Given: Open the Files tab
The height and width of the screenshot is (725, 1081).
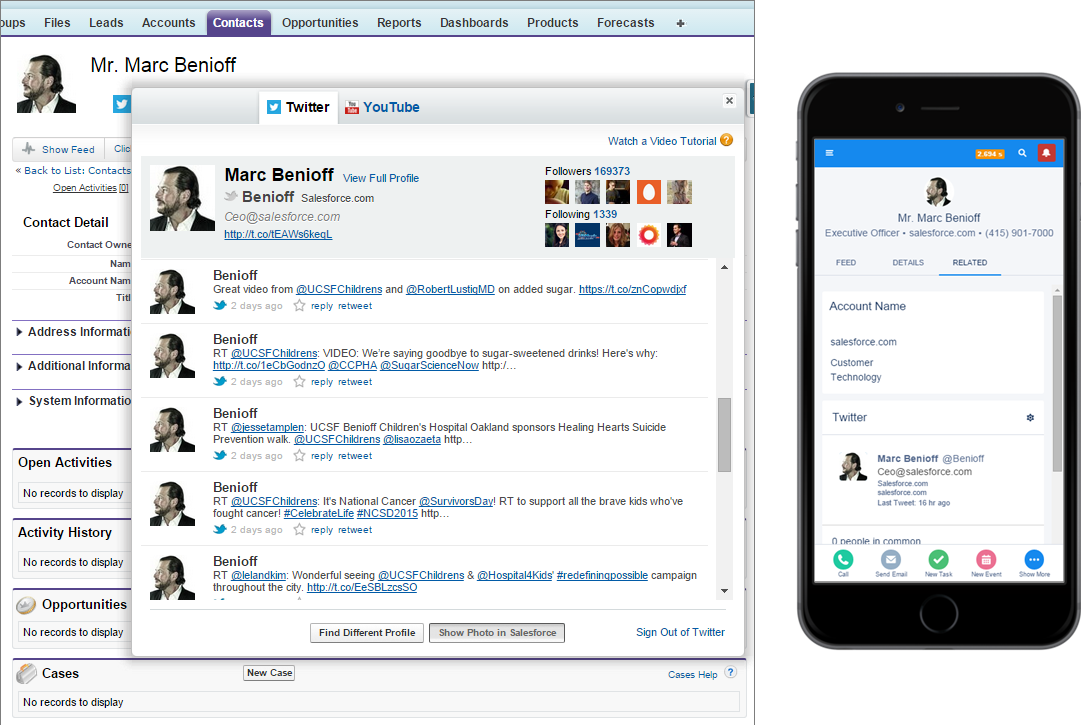Looking at the screenshot, I should pos(57,23).
